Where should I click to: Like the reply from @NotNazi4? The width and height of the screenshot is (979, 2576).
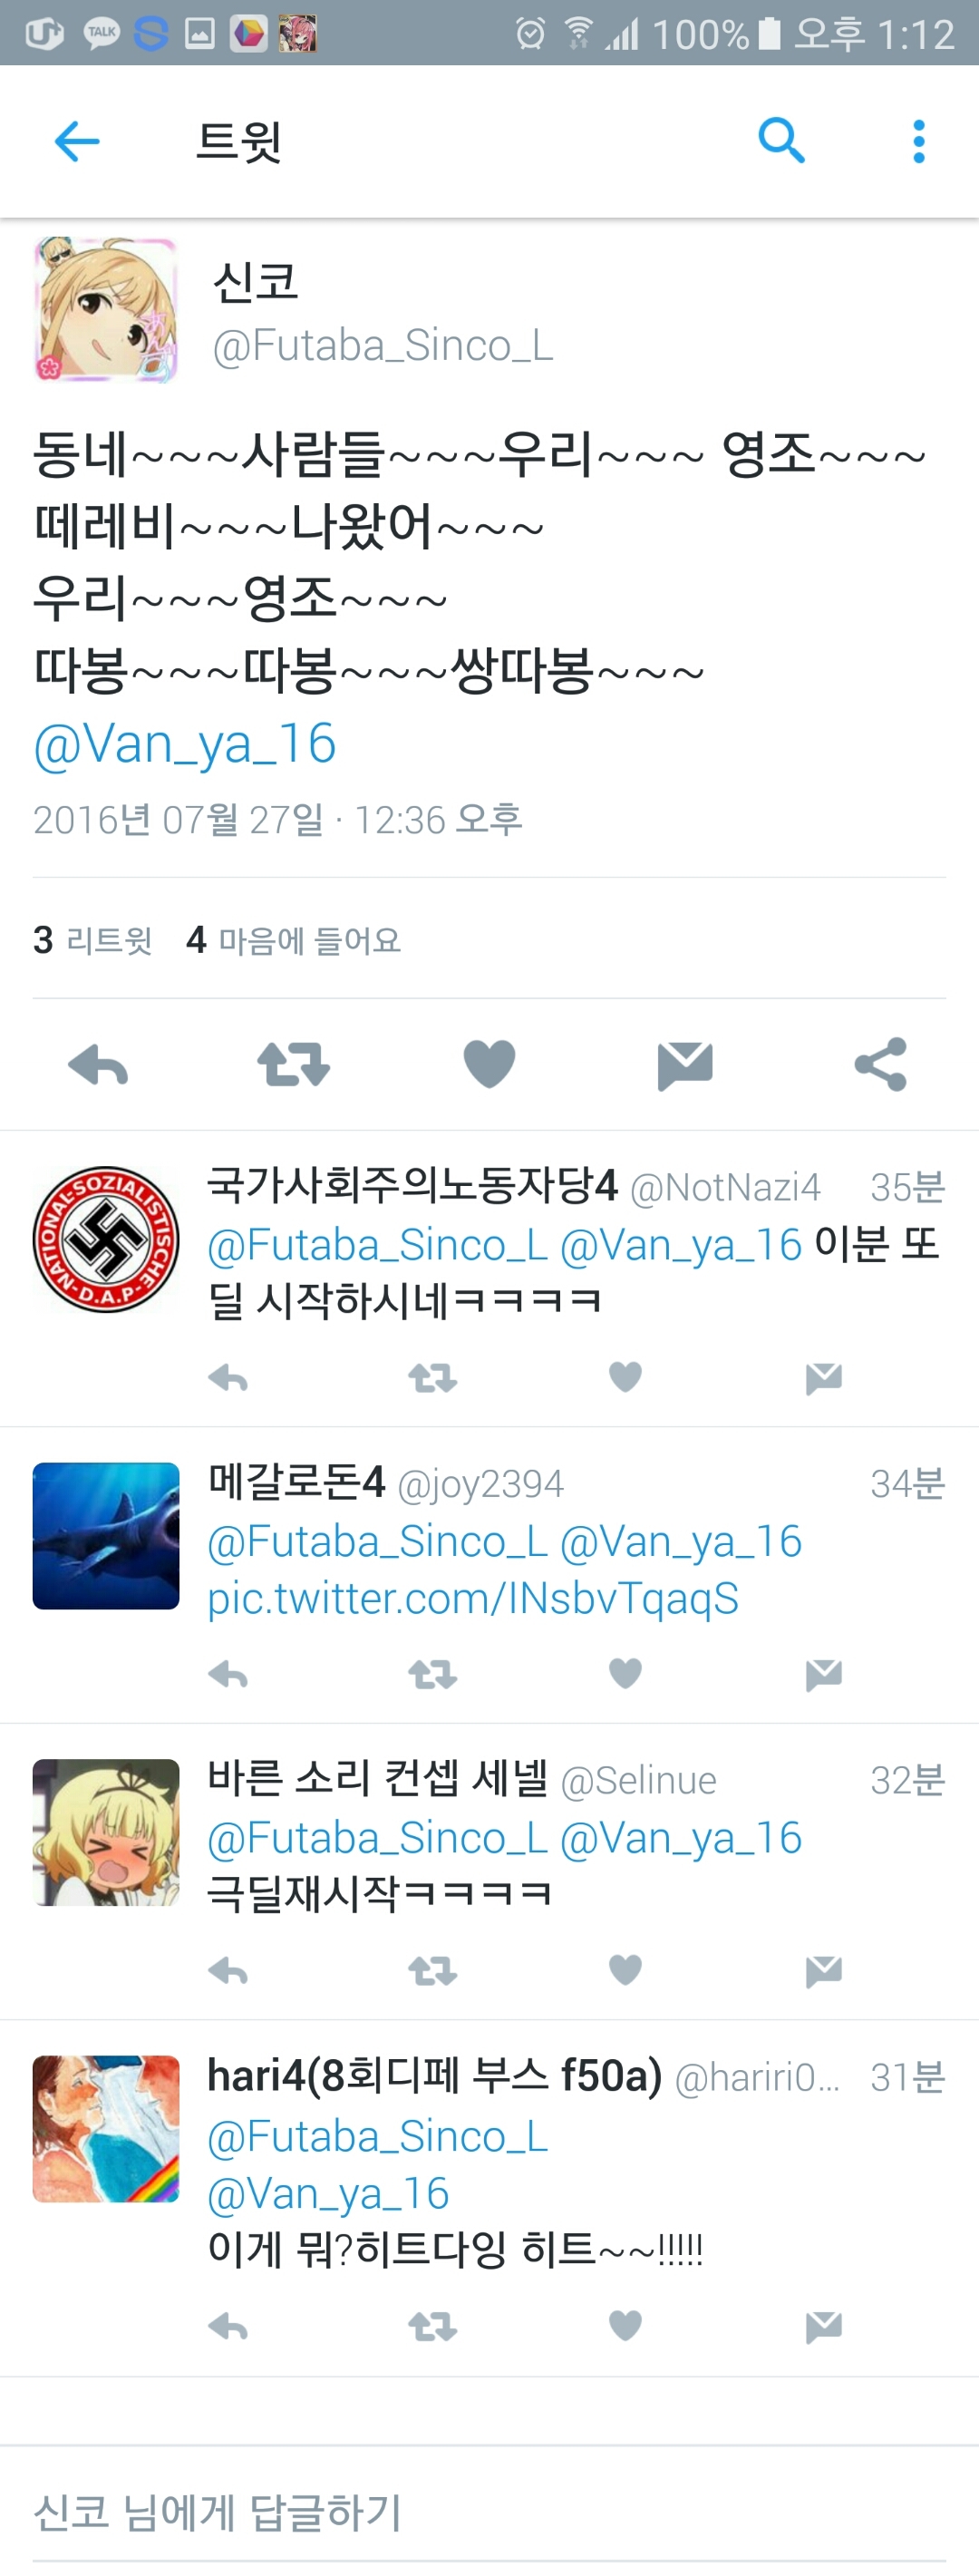coord(625,1377)
